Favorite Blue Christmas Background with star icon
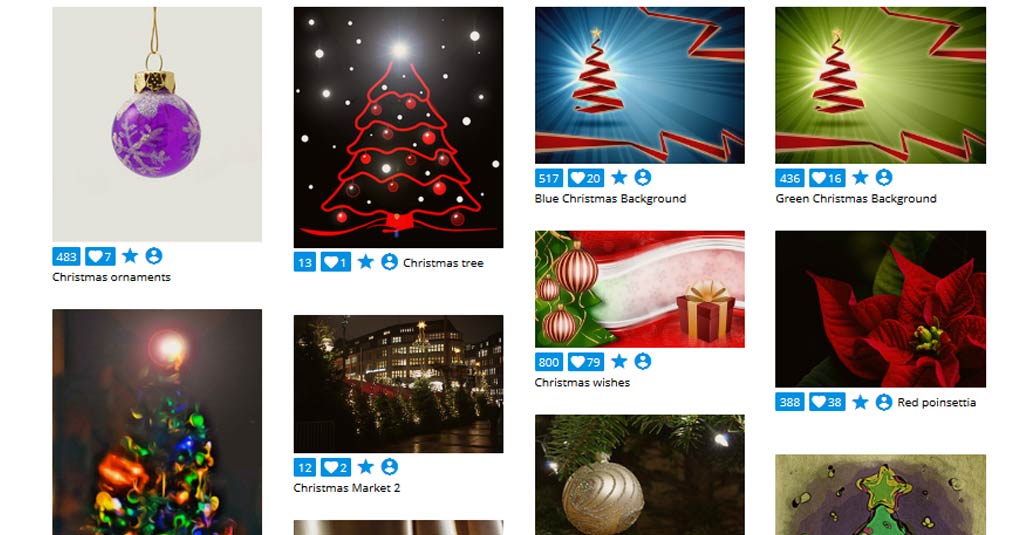The image size is (1024, 535). point(619,178)
